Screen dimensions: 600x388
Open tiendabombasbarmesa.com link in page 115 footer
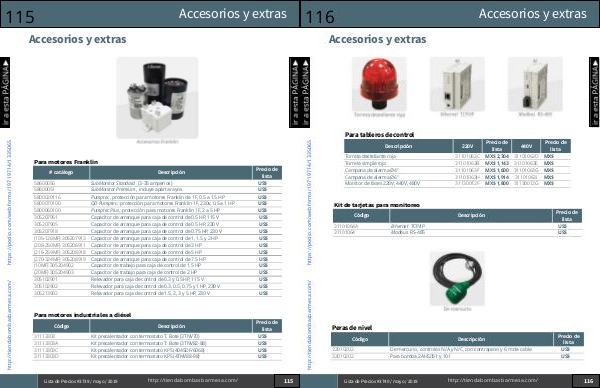pos(192,380)
